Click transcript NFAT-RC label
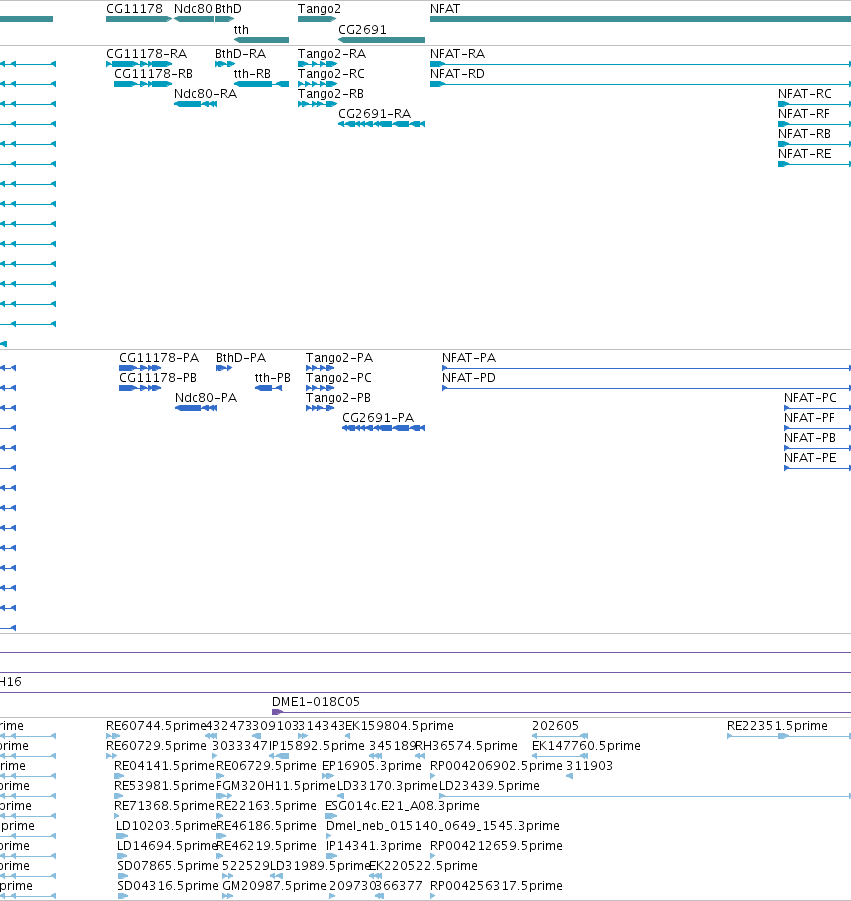Image resolution: width=851 pixels, height=901 pixels. point(804,94)
